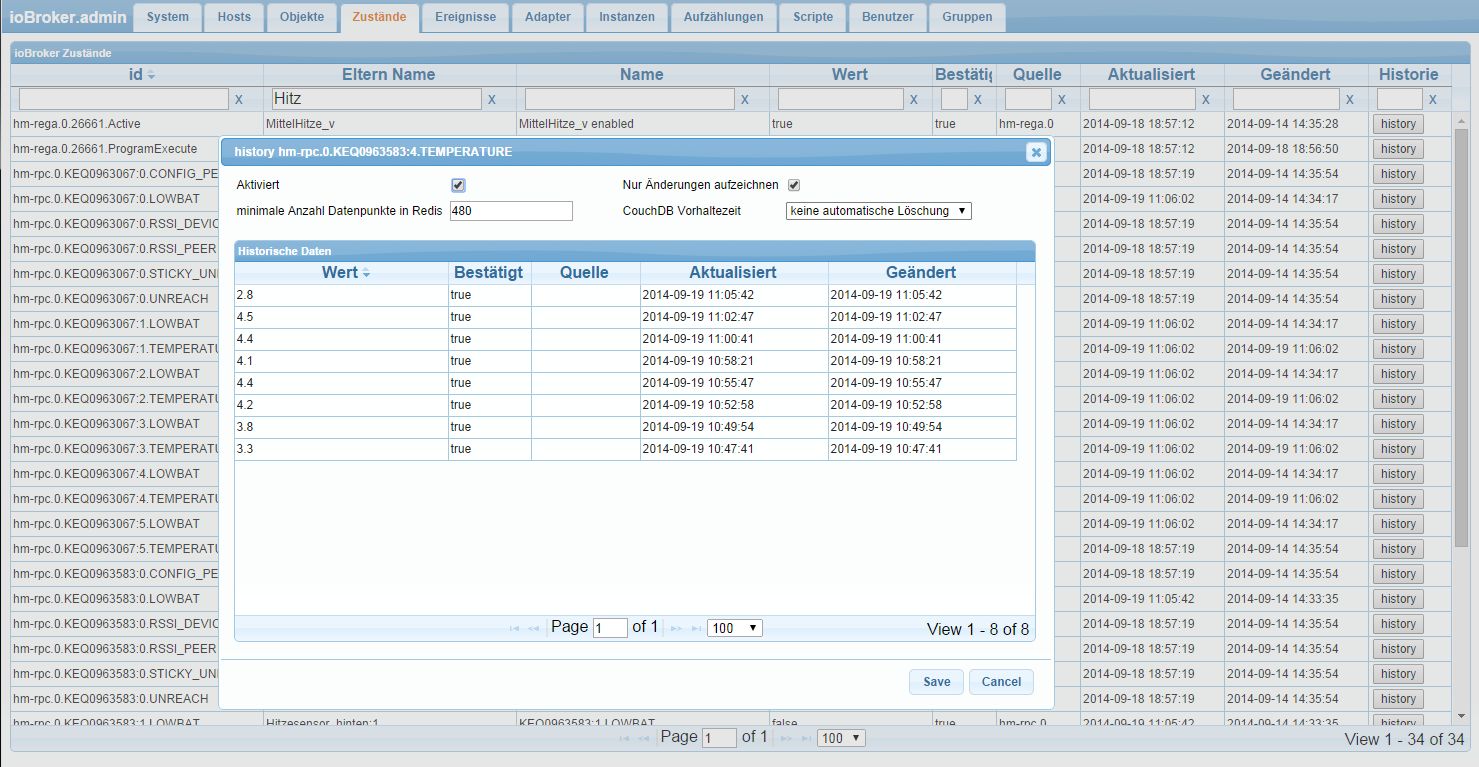Select history row with Wert 4.5
Viewport: 1479px width, 767px height.
click(625, 317)
